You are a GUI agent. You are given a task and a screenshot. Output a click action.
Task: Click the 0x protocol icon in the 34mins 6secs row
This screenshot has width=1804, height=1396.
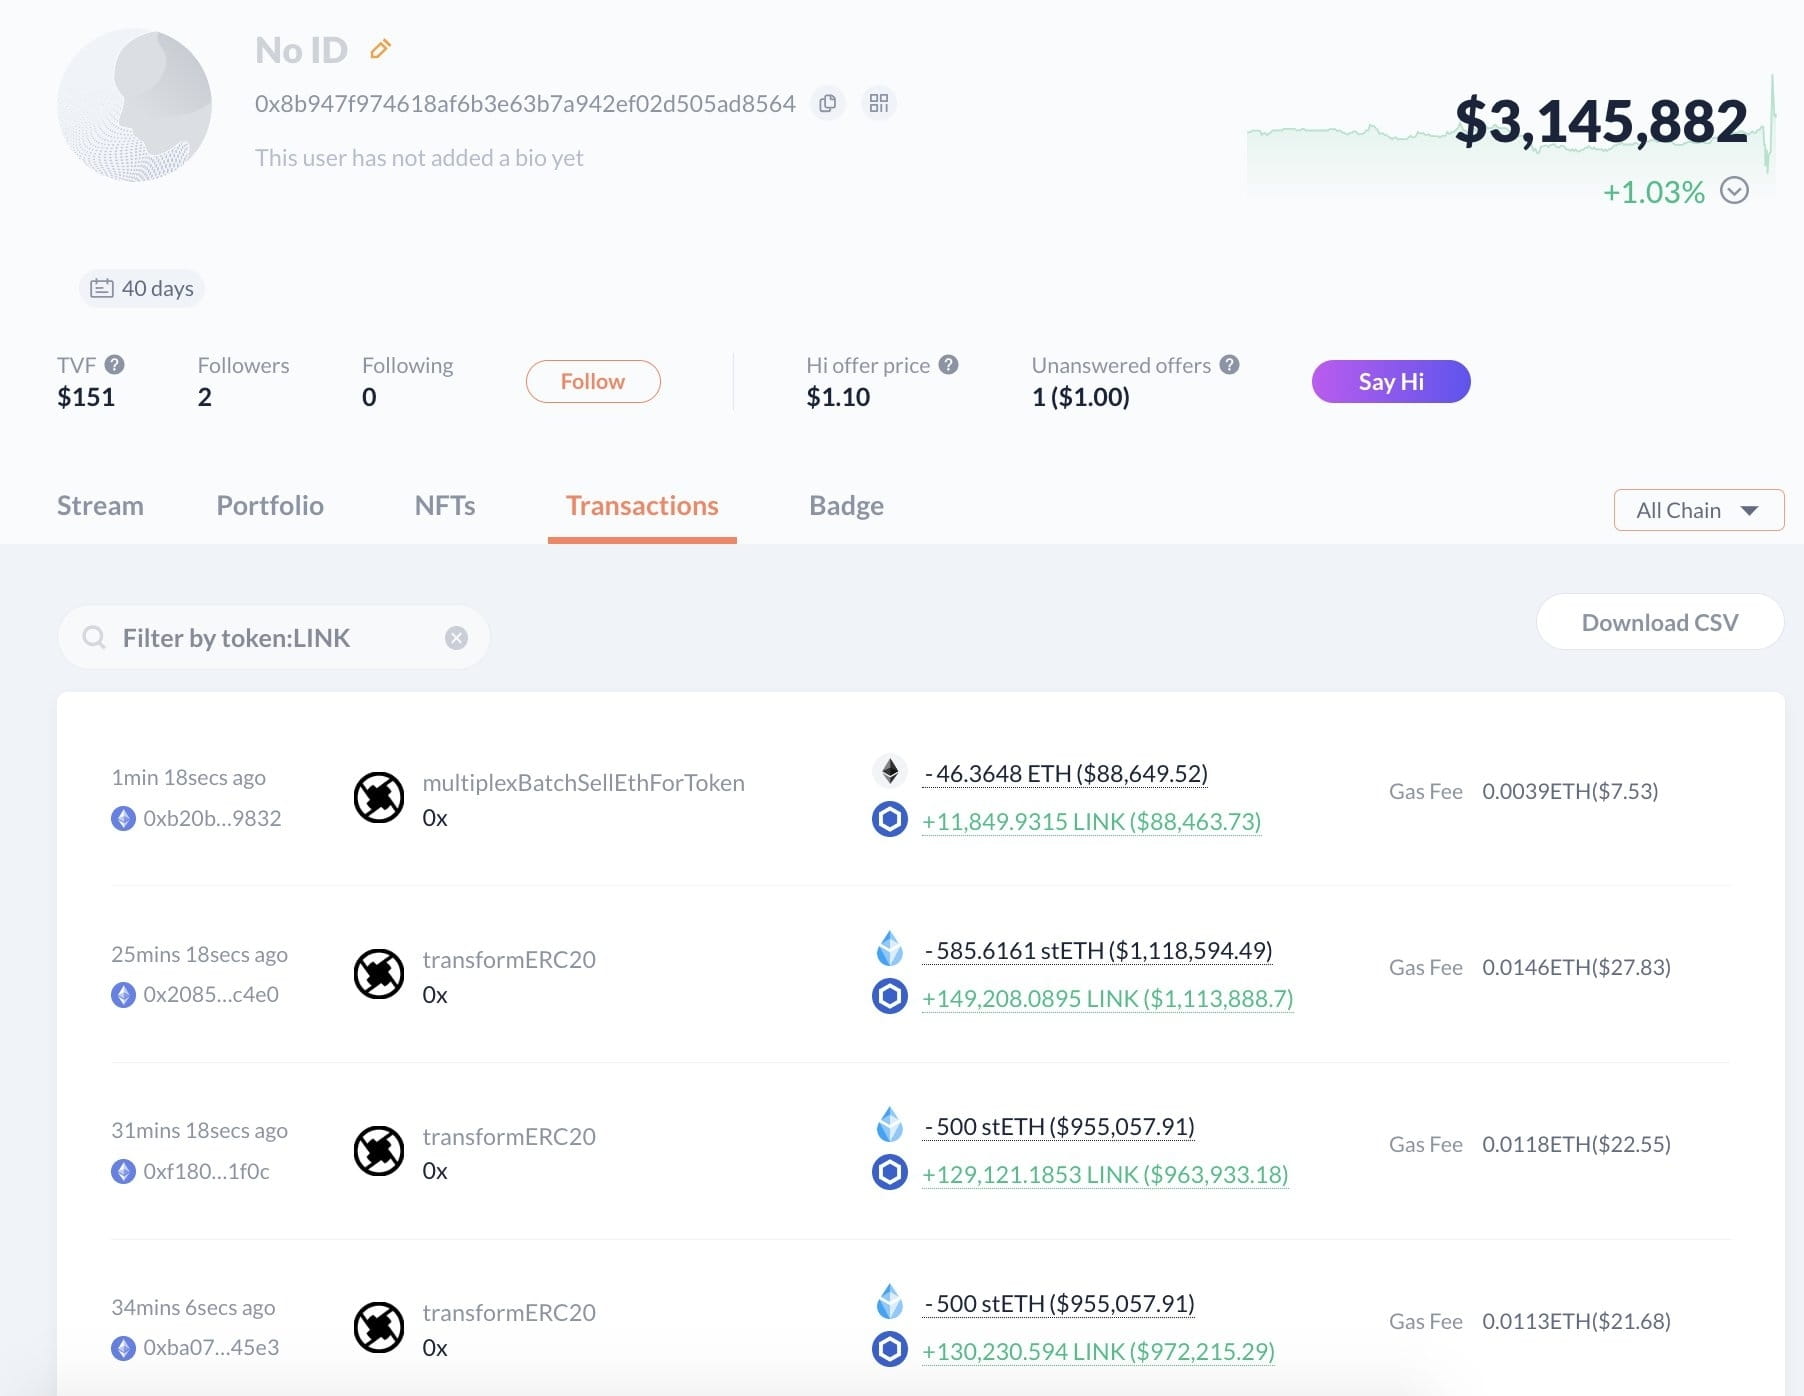click(x=379, y=1327)
